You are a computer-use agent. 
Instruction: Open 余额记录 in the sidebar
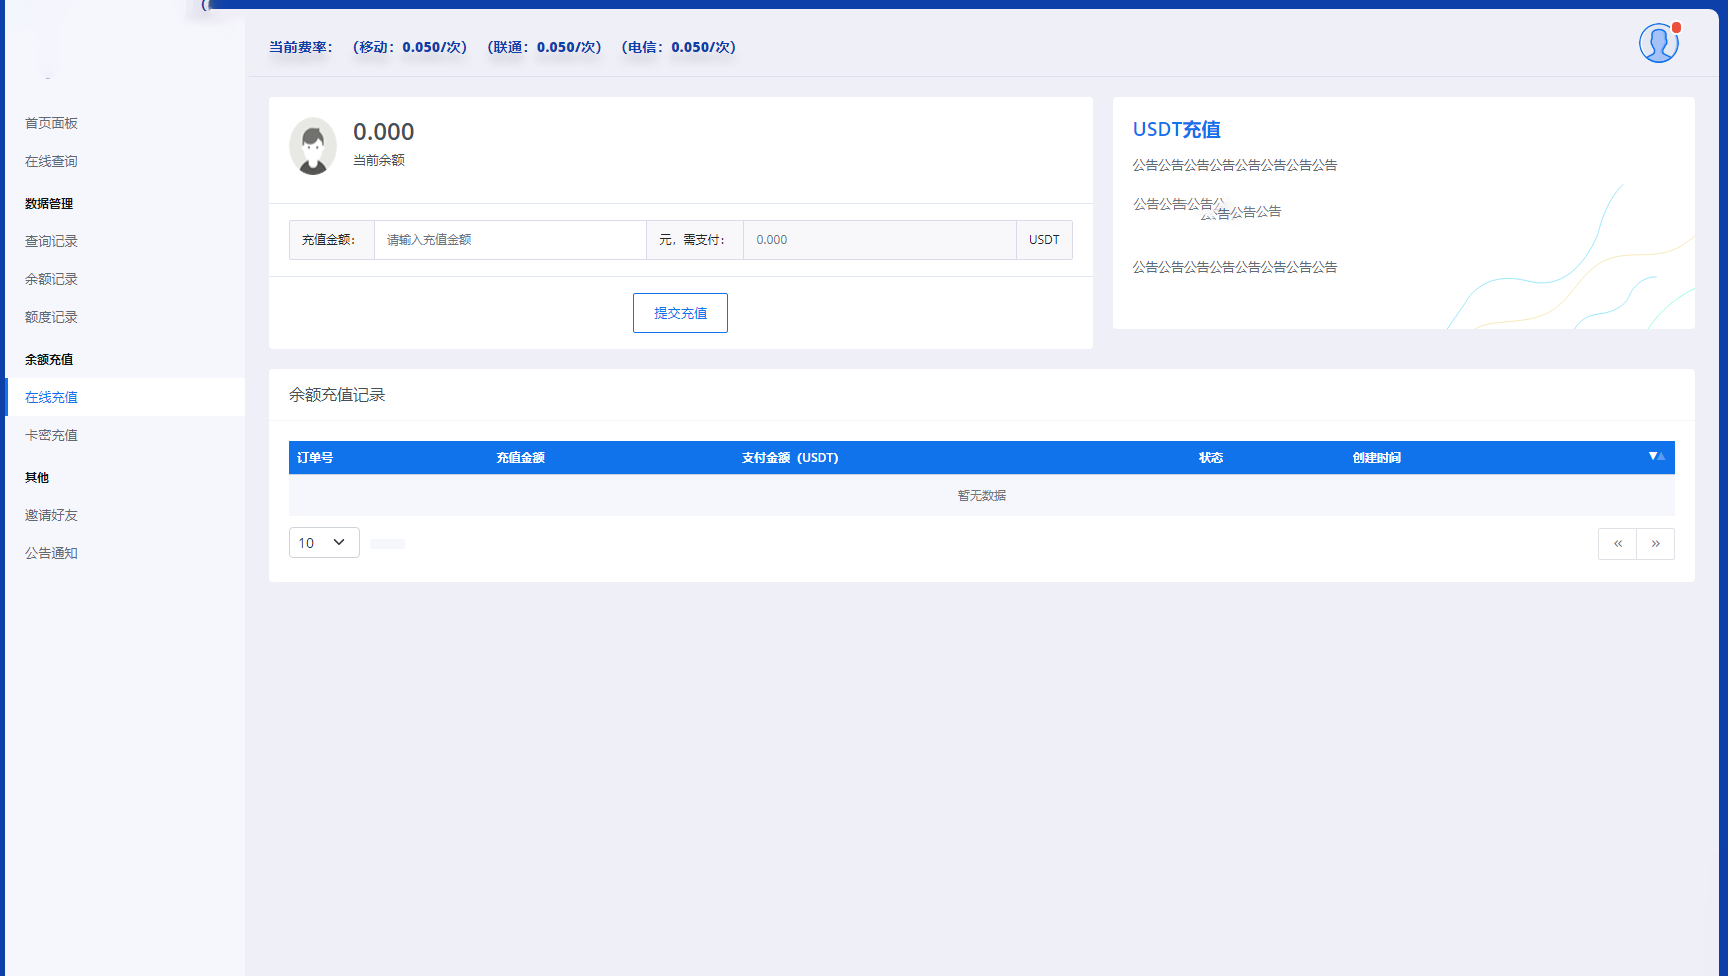pos(51,279)
